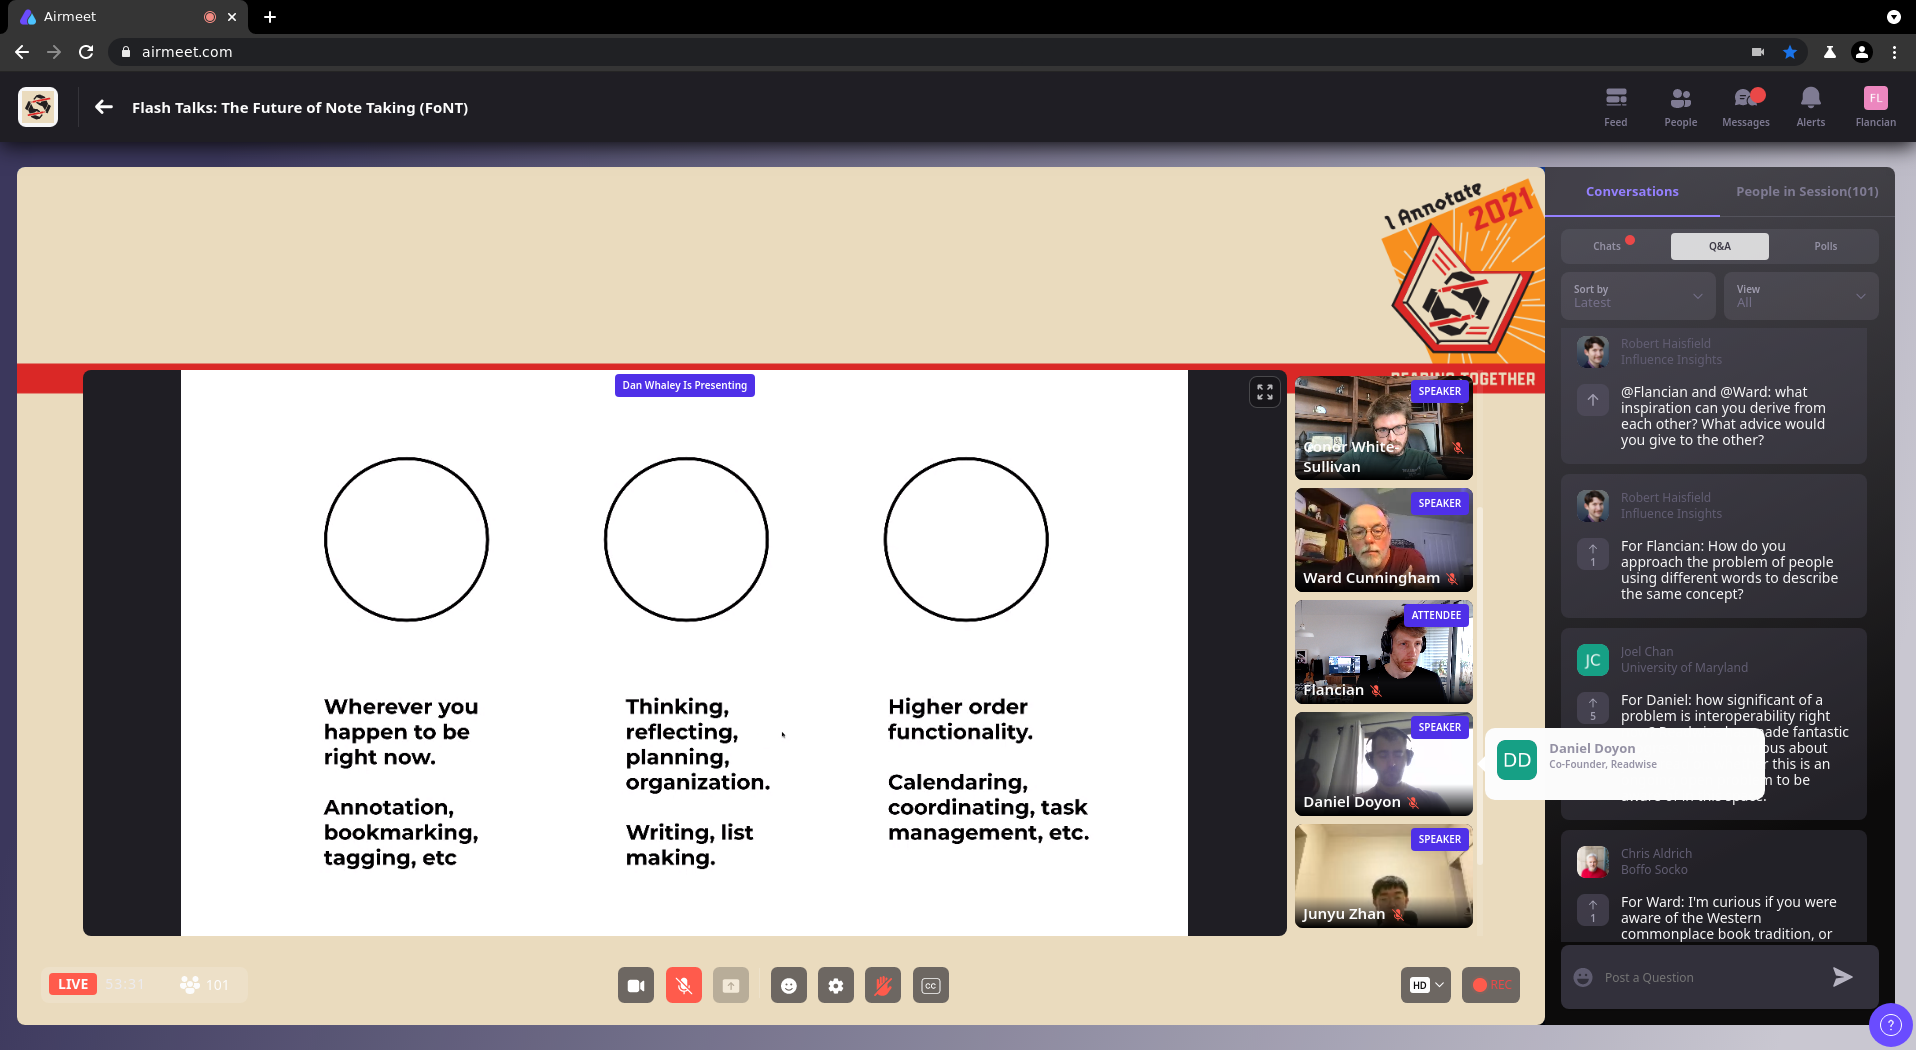Open the browser profile icon
Image resolution: width=1916 pixels, height=1050 pixels.
pyautogui.click(x=1862, y=52)
